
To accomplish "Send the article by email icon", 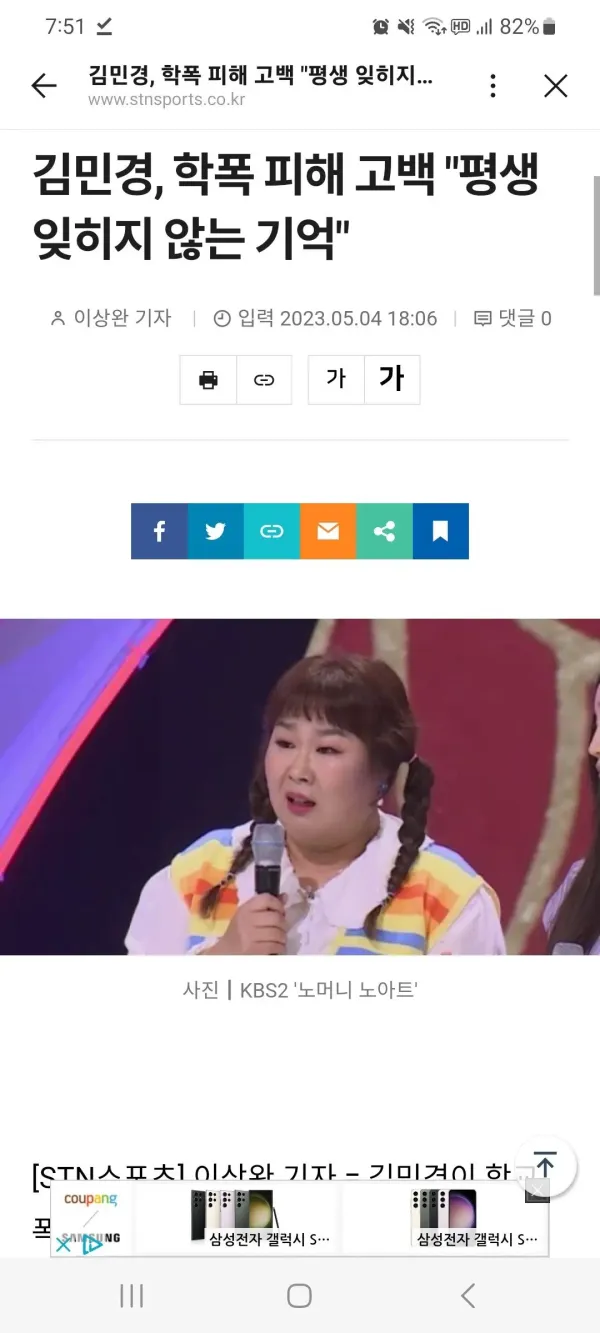I will pyautogui.click(x=328, y=531).
